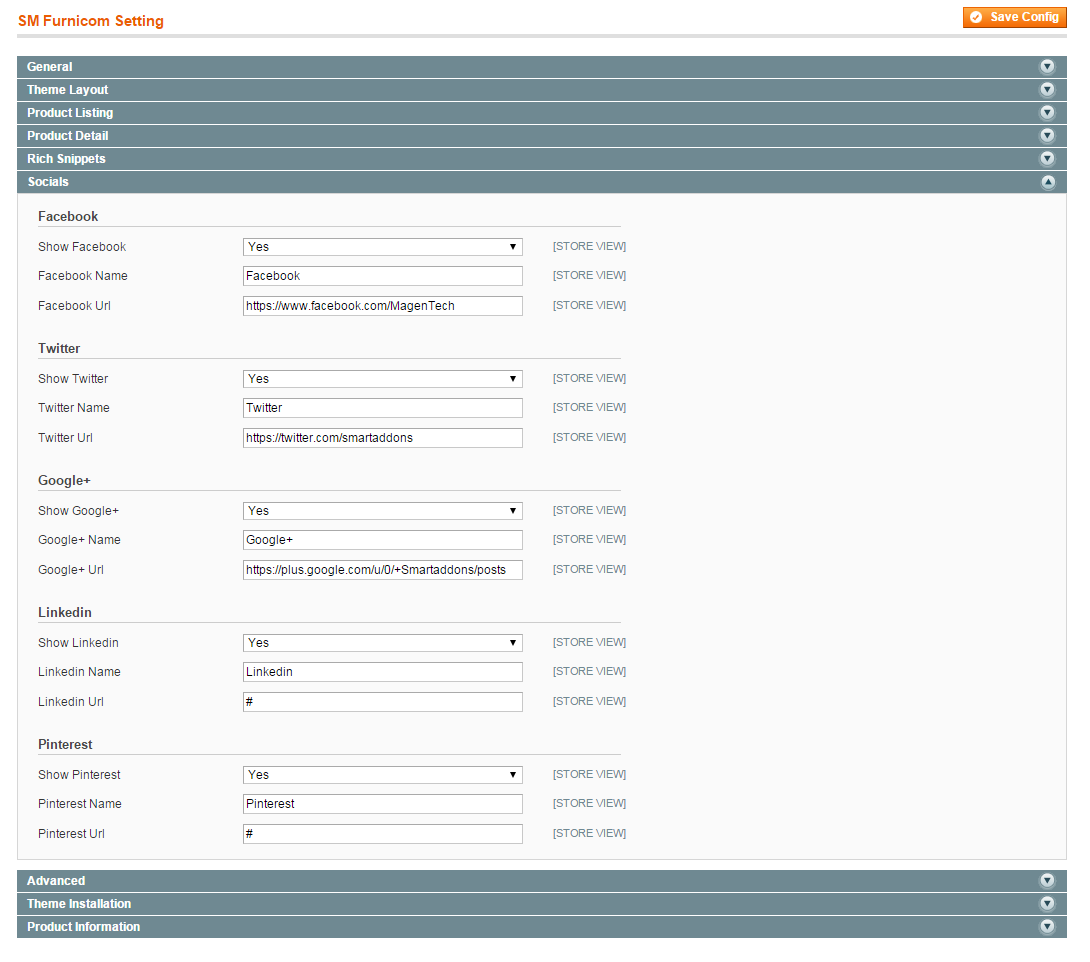Screen dimensions: 1090x962
Task: Open the Show Twitter dropdown
Action: point(382,379)
